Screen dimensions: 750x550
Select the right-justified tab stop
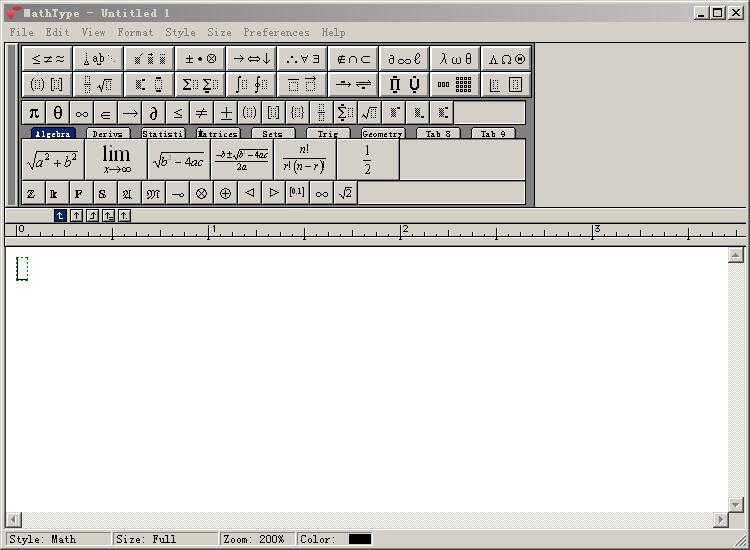pos(92,216)
